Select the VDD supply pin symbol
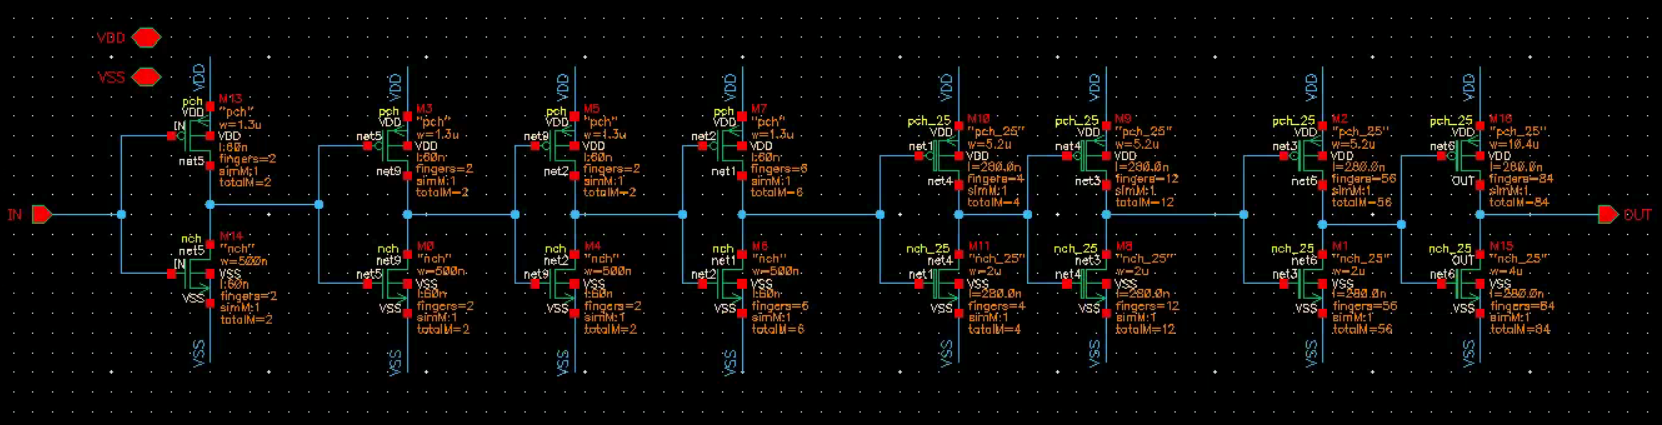1662x425 pixels. point(146,38)
